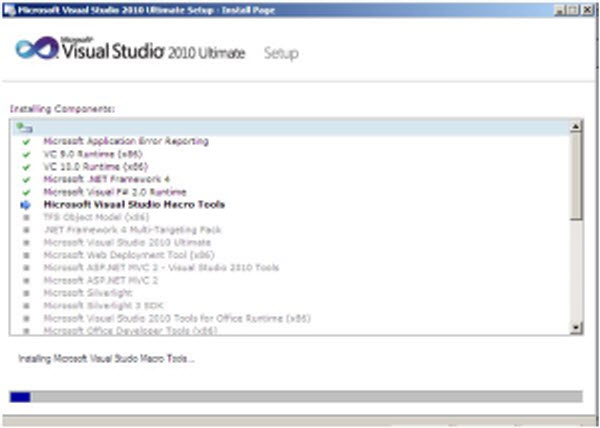Click green checkmark beside VC 9.0 Runtime (x86)

26,155
